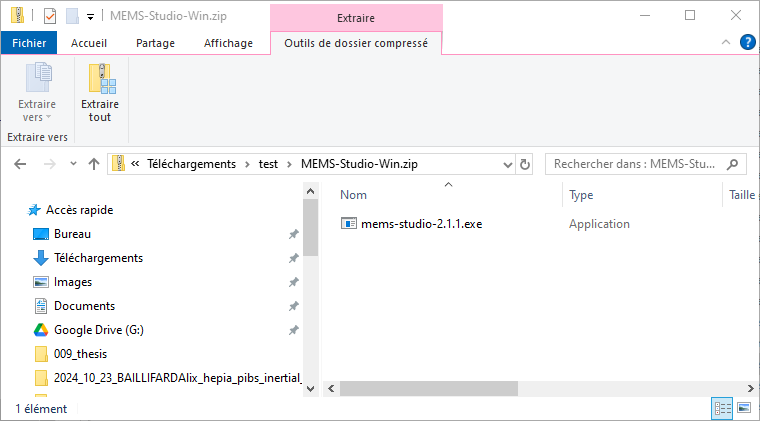Click the Properties checkmark icon in title bar
This screenshot has width=760, height=421.
[50, 16]
